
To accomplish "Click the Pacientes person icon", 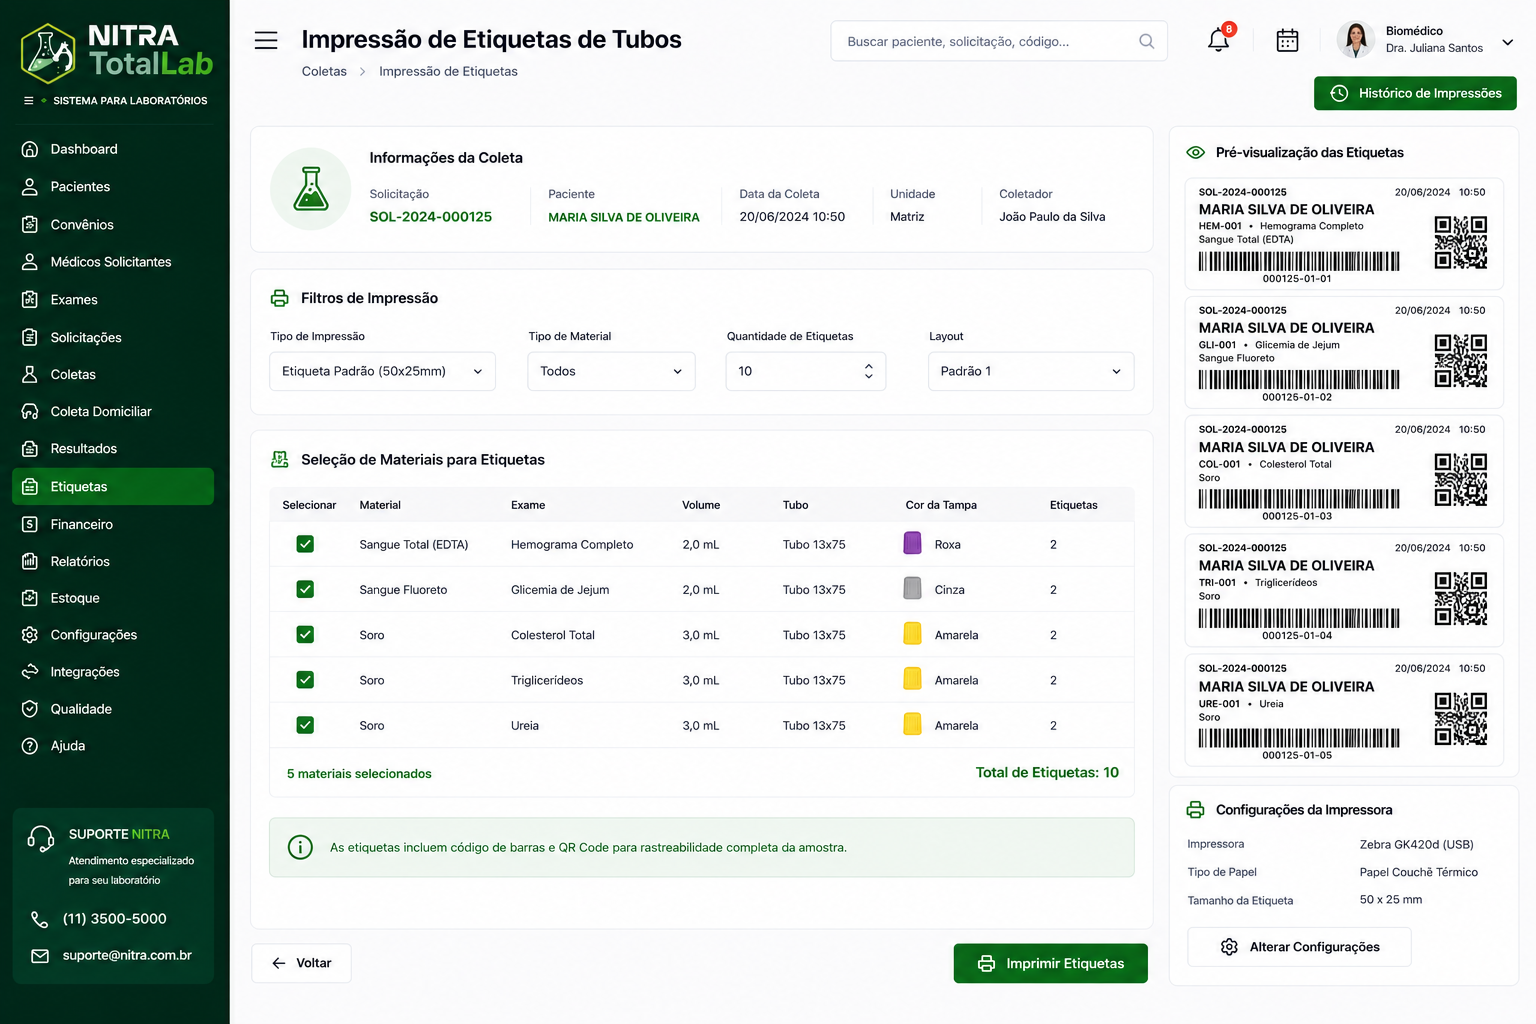I will 30,187.
